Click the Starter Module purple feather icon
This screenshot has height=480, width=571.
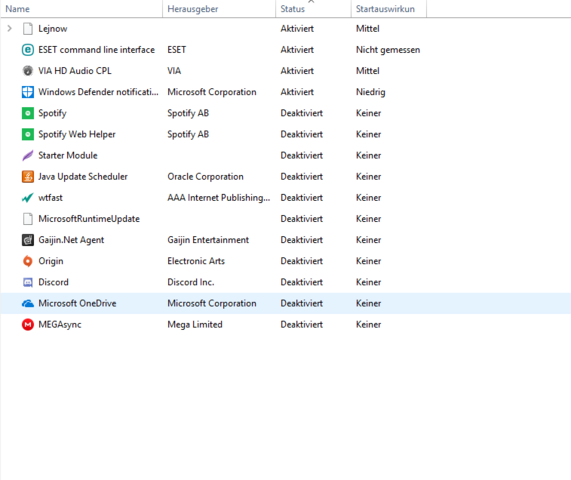[x=28, y=155]
